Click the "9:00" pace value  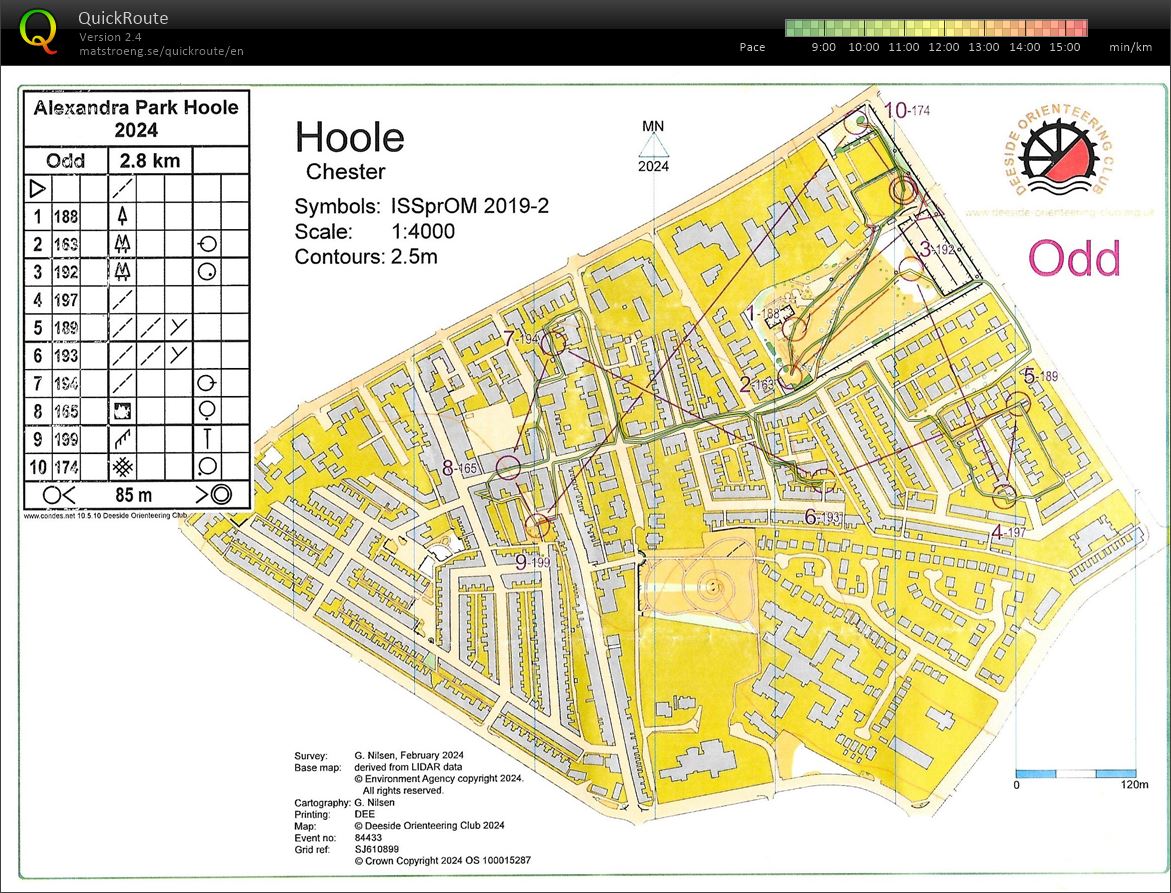[824, 47]
